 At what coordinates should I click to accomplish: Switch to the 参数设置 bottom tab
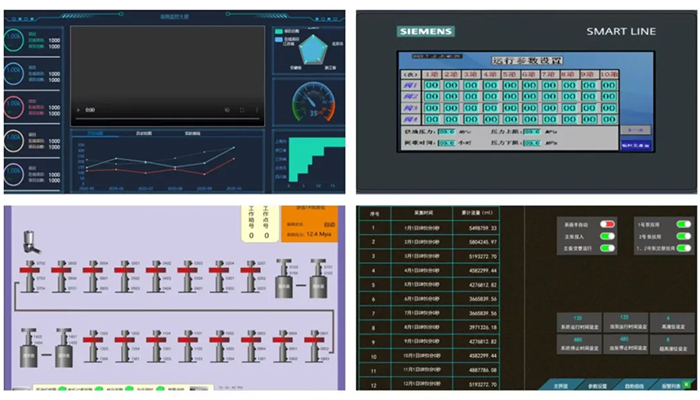[x=597, y=386]
